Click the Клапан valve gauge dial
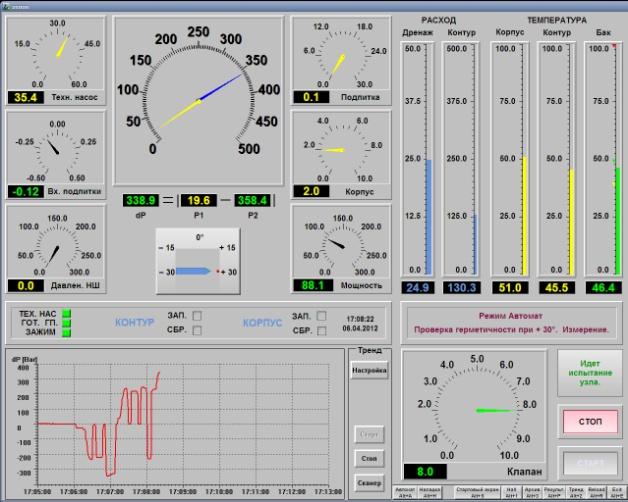Image resolution: width=628 pixels, height=502 pixels. click(x=477, y=408)
